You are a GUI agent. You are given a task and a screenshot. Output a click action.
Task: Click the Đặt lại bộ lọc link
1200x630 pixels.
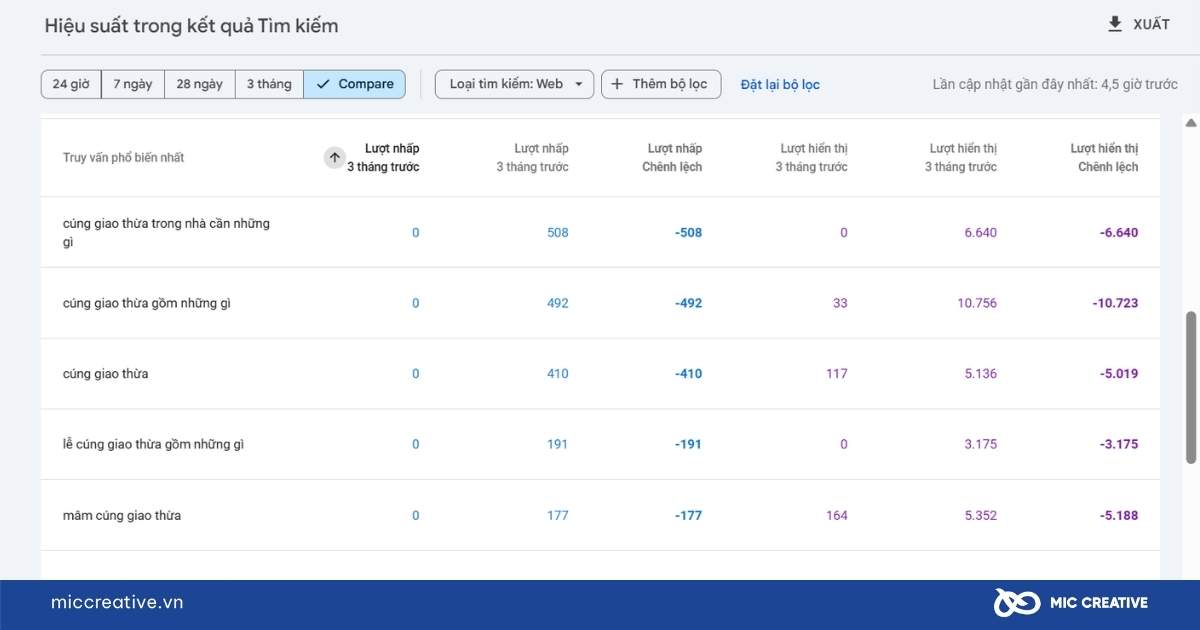(x=780, y=85)
